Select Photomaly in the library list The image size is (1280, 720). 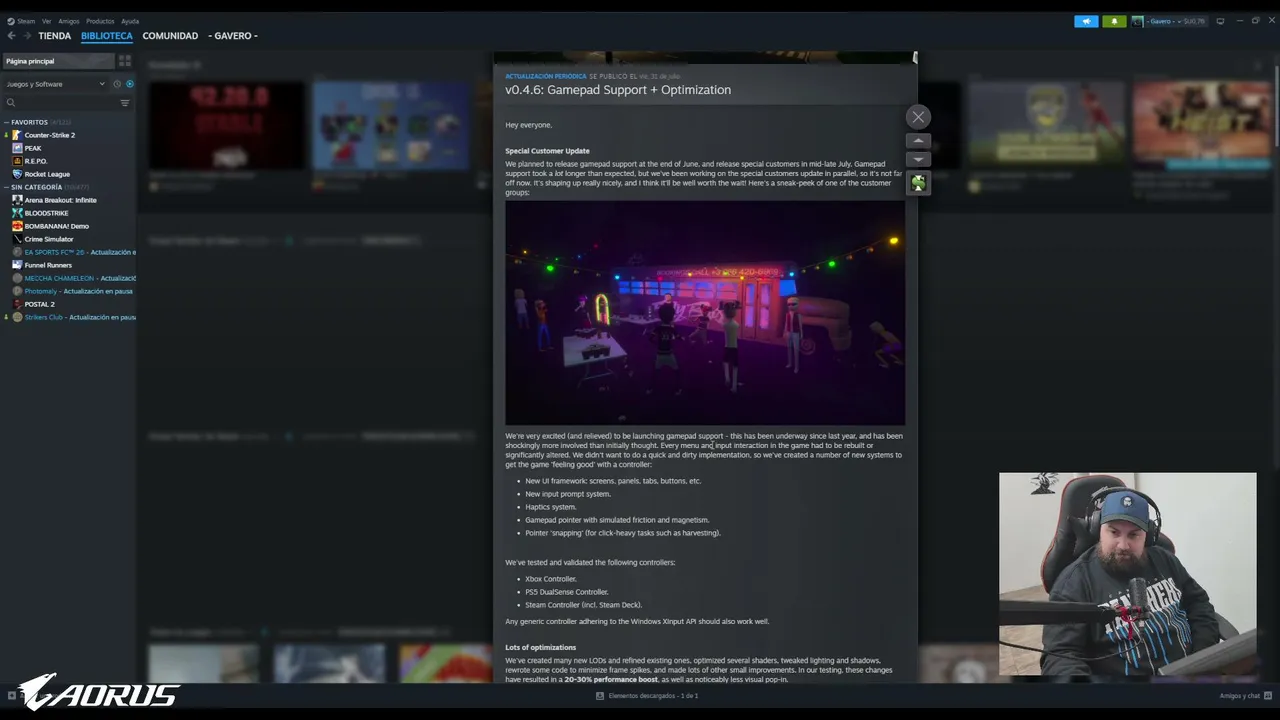(72, 291)
